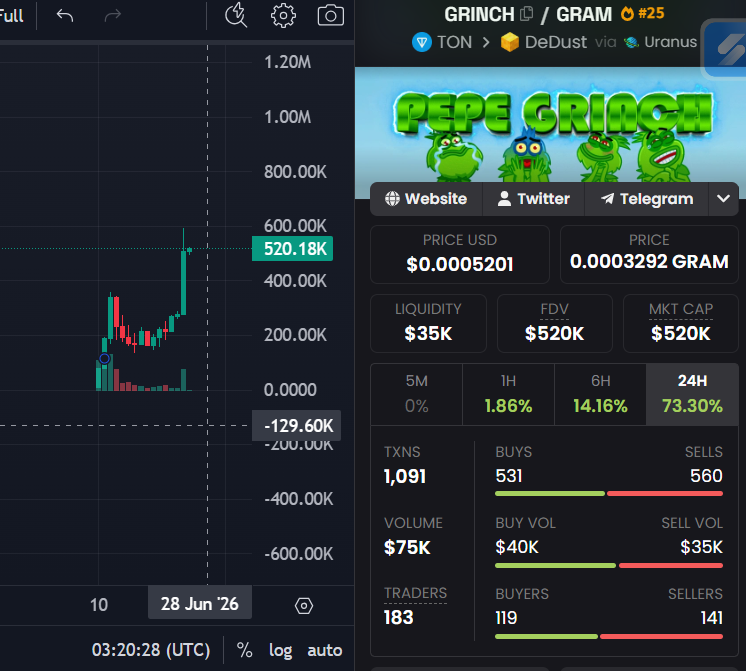Click the 0.0003292 GRAM price box
746x671 pixels.
coord(649,254)
